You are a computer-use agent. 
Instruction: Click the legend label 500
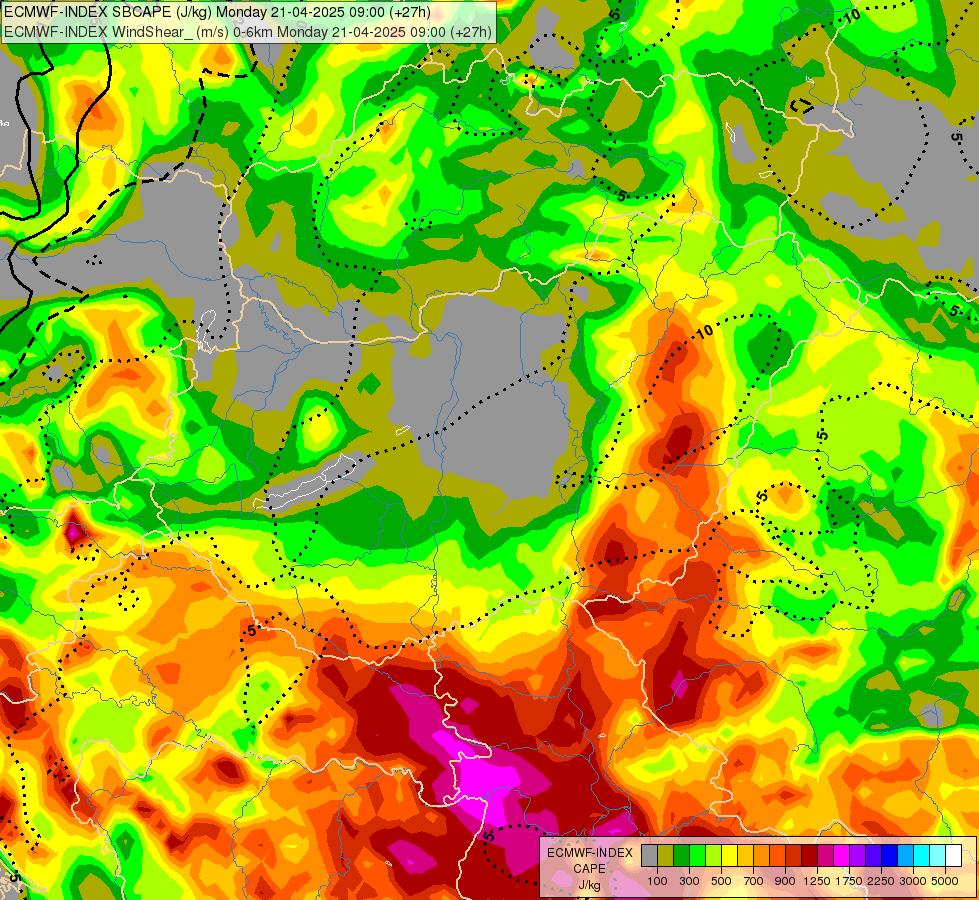721,881
